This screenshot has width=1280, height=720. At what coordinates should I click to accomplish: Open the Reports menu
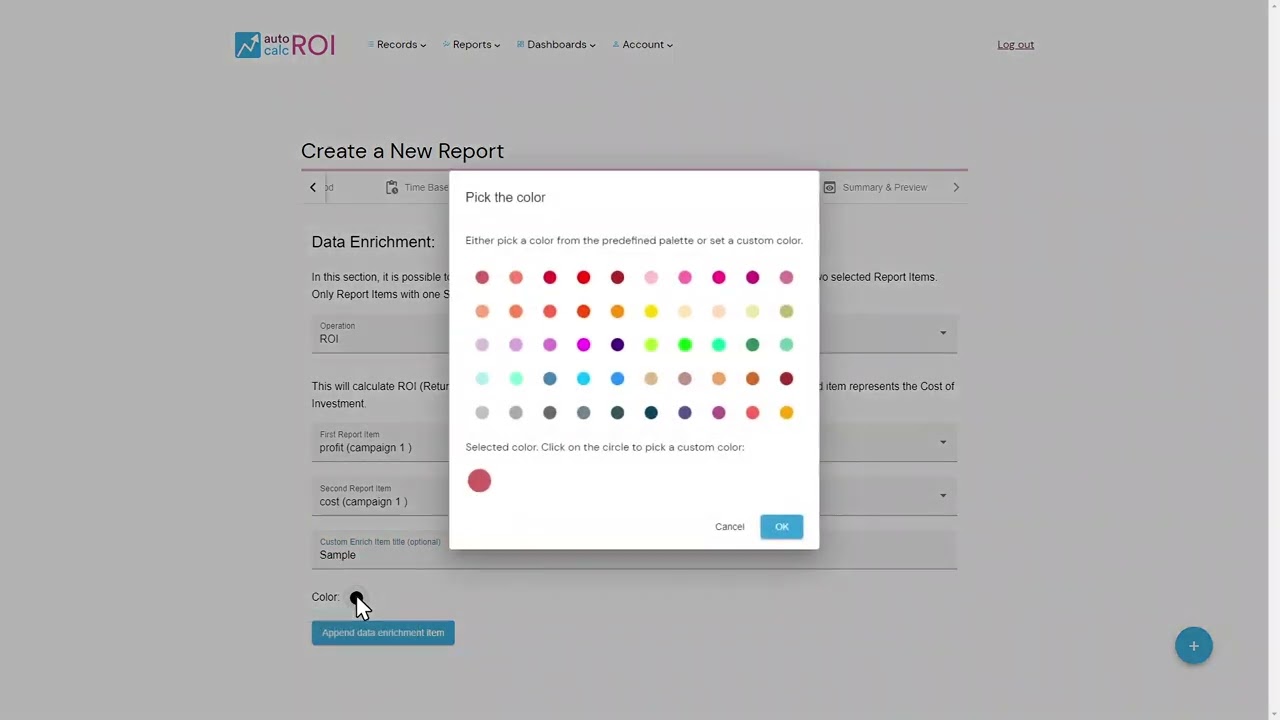tap(472, 44)
